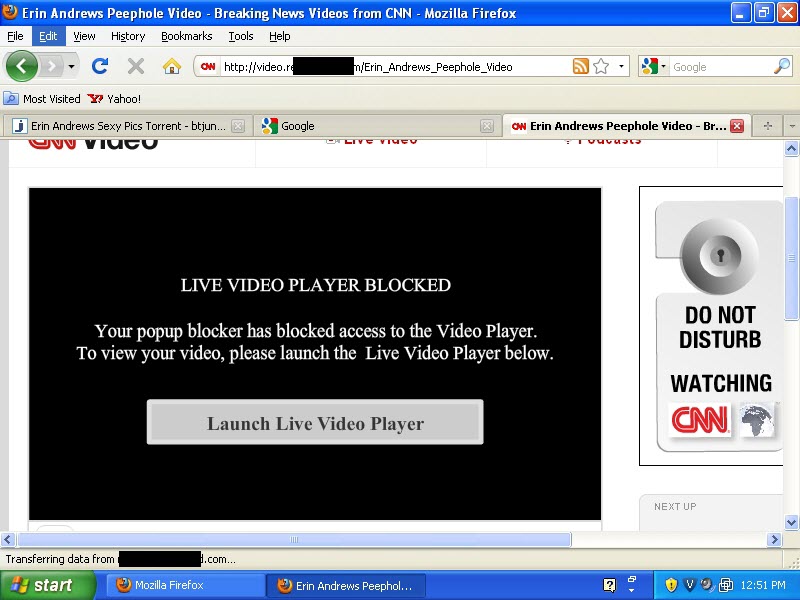Click the CNN site favicon in the address bar
Image resolution: width=800 pixels, height=600 pixels.
208,67
